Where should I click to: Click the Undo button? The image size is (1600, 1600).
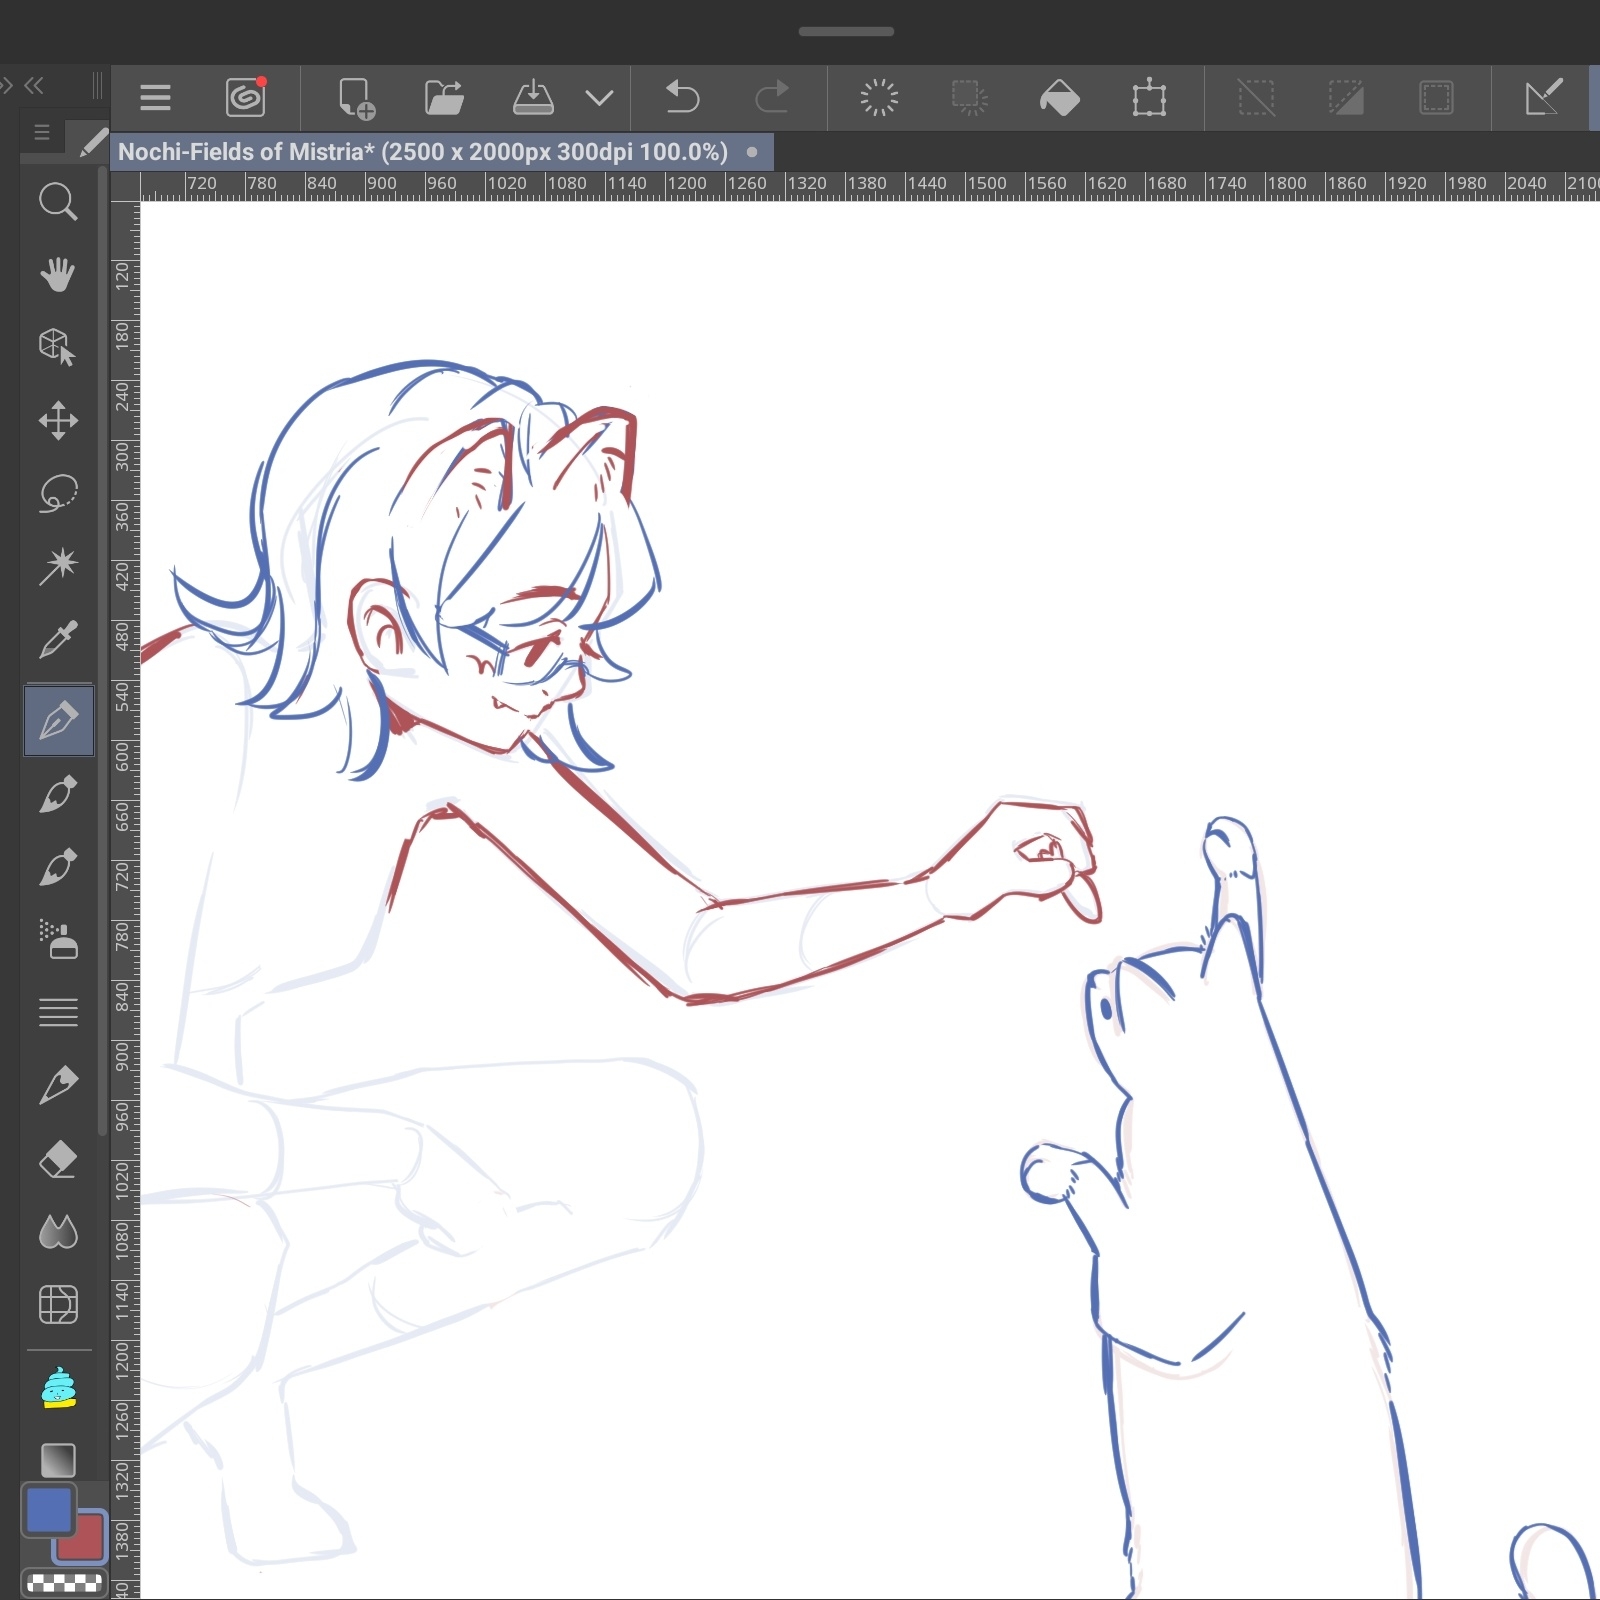tap(682, 98)
